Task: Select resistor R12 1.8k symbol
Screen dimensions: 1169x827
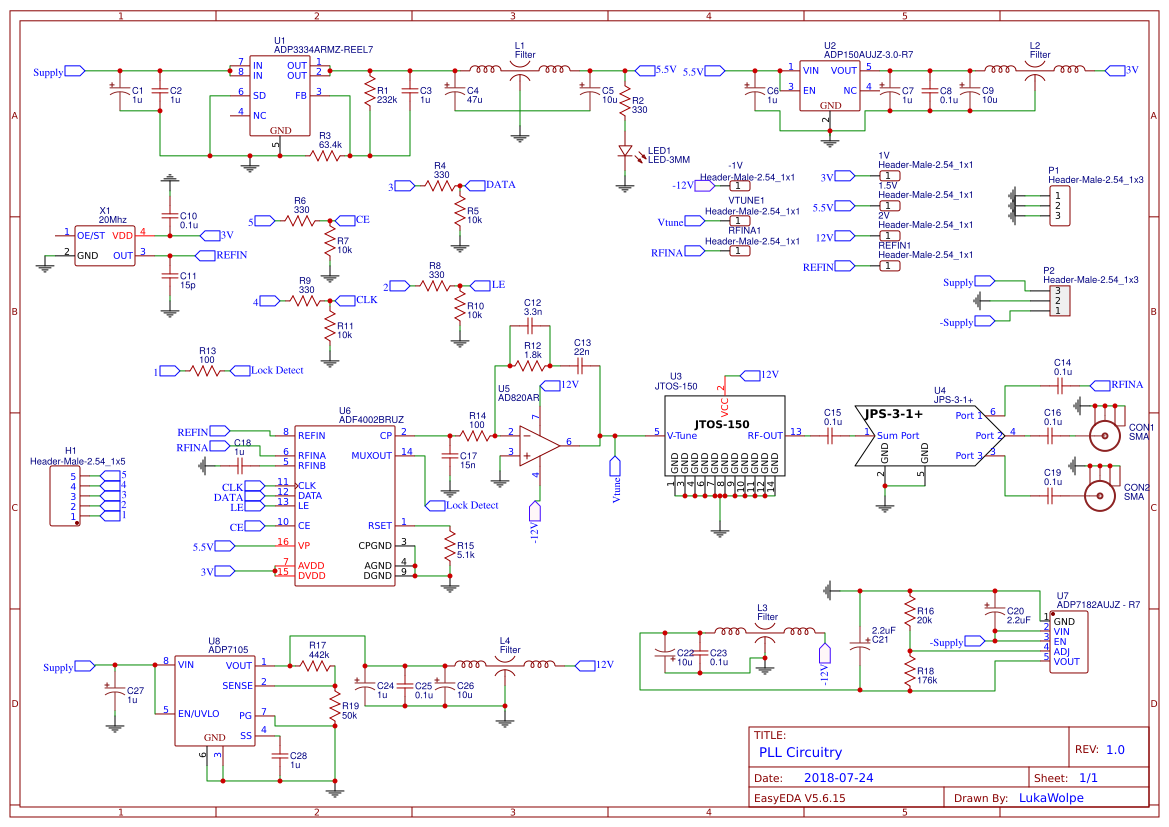Action: (x=530, y=365)
